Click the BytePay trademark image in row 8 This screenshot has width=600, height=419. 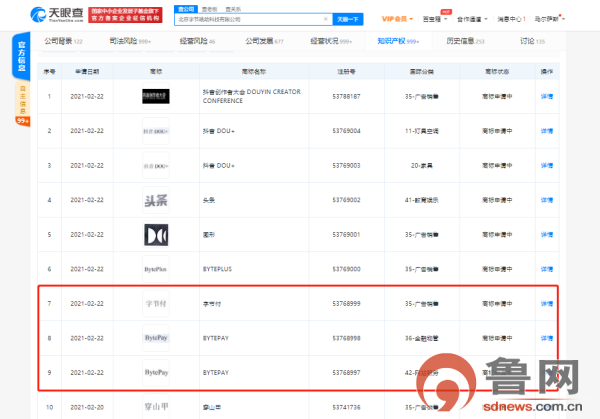tap(156, 338)
